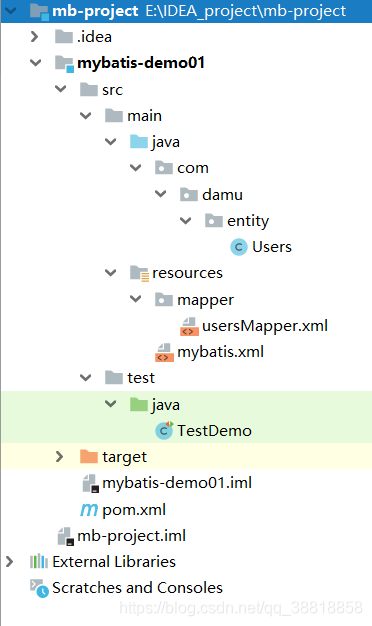
Task: Click the main folder icon
Action: [114, 116]
